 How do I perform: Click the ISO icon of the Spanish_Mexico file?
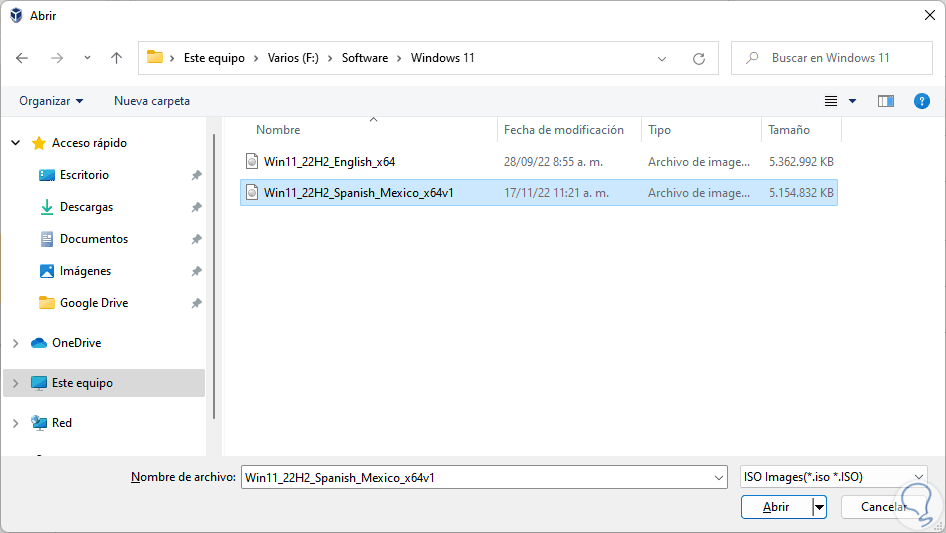tap(252, 193)
